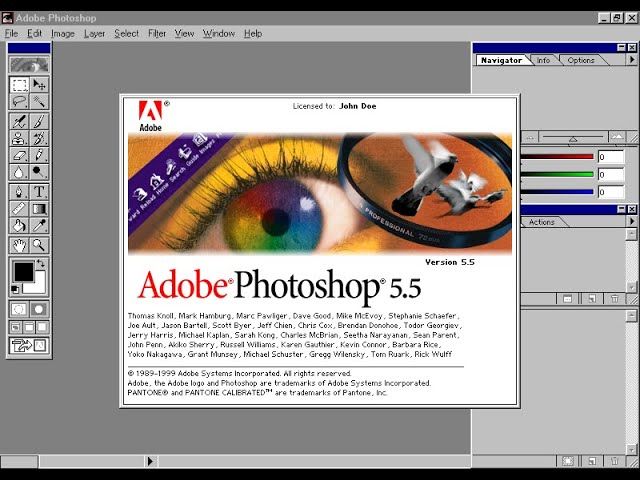
Task: Click the Photoshop title bar application icon
Action: [7, 18]
